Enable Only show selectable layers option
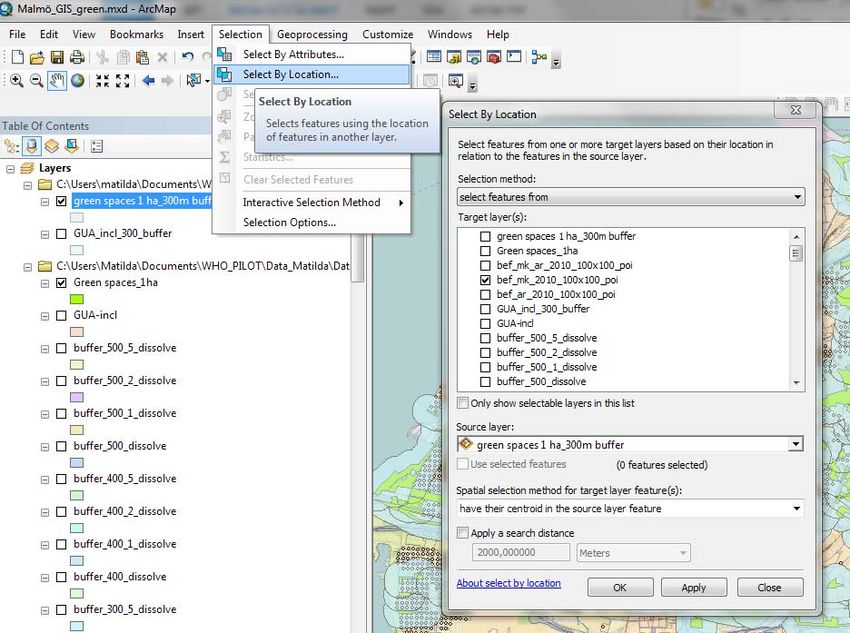The image size is (850, 633). [x=462, y=403]
